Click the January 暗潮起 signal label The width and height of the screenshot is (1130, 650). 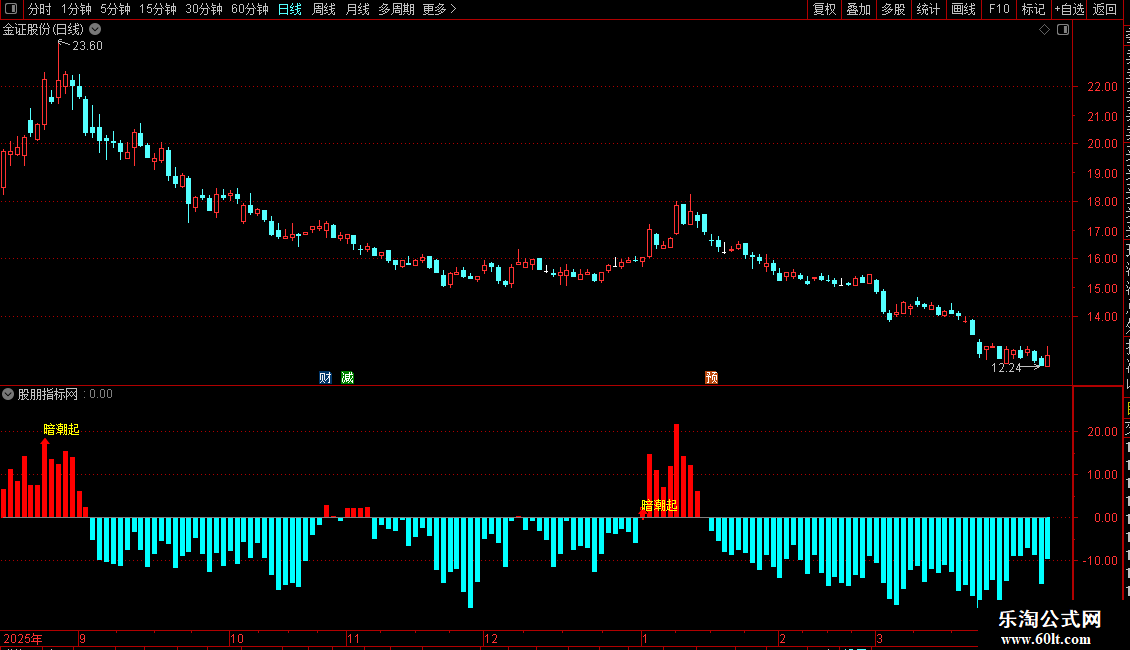tap(659, 506)
